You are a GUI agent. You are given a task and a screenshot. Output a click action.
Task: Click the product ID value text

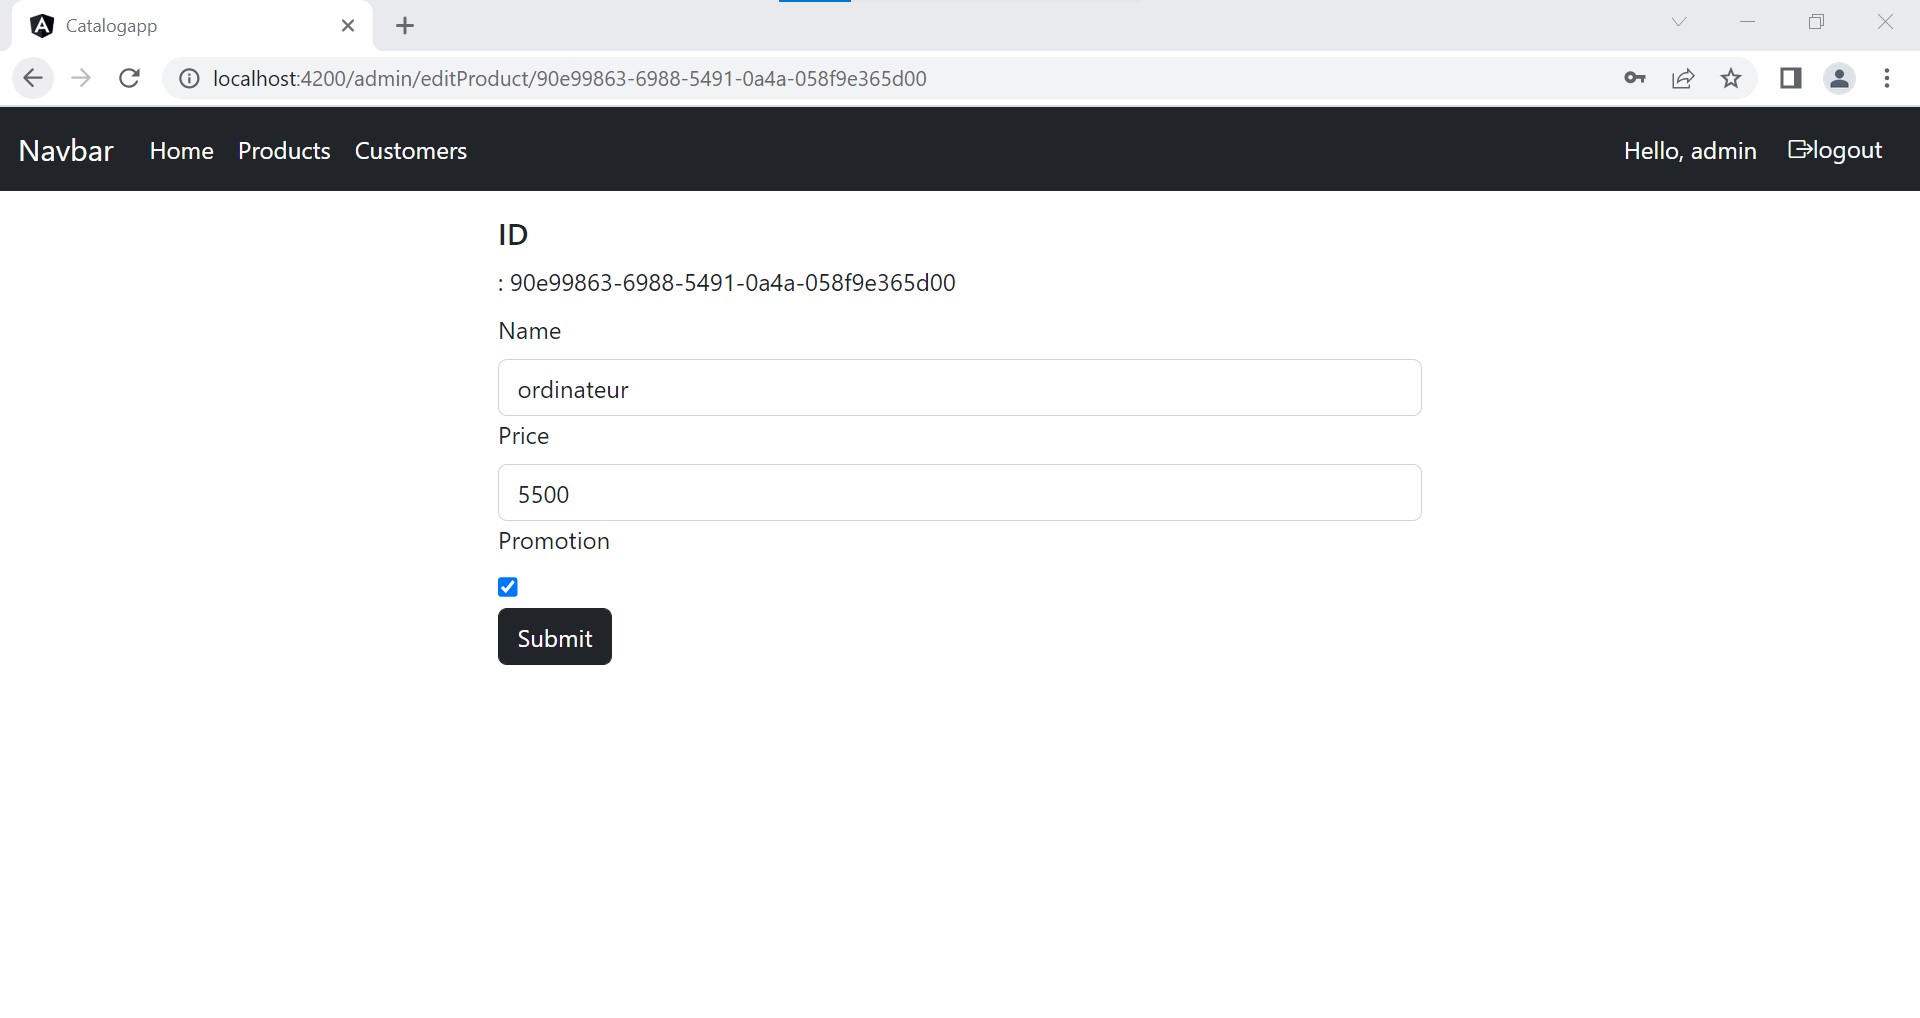coord(732,283)
